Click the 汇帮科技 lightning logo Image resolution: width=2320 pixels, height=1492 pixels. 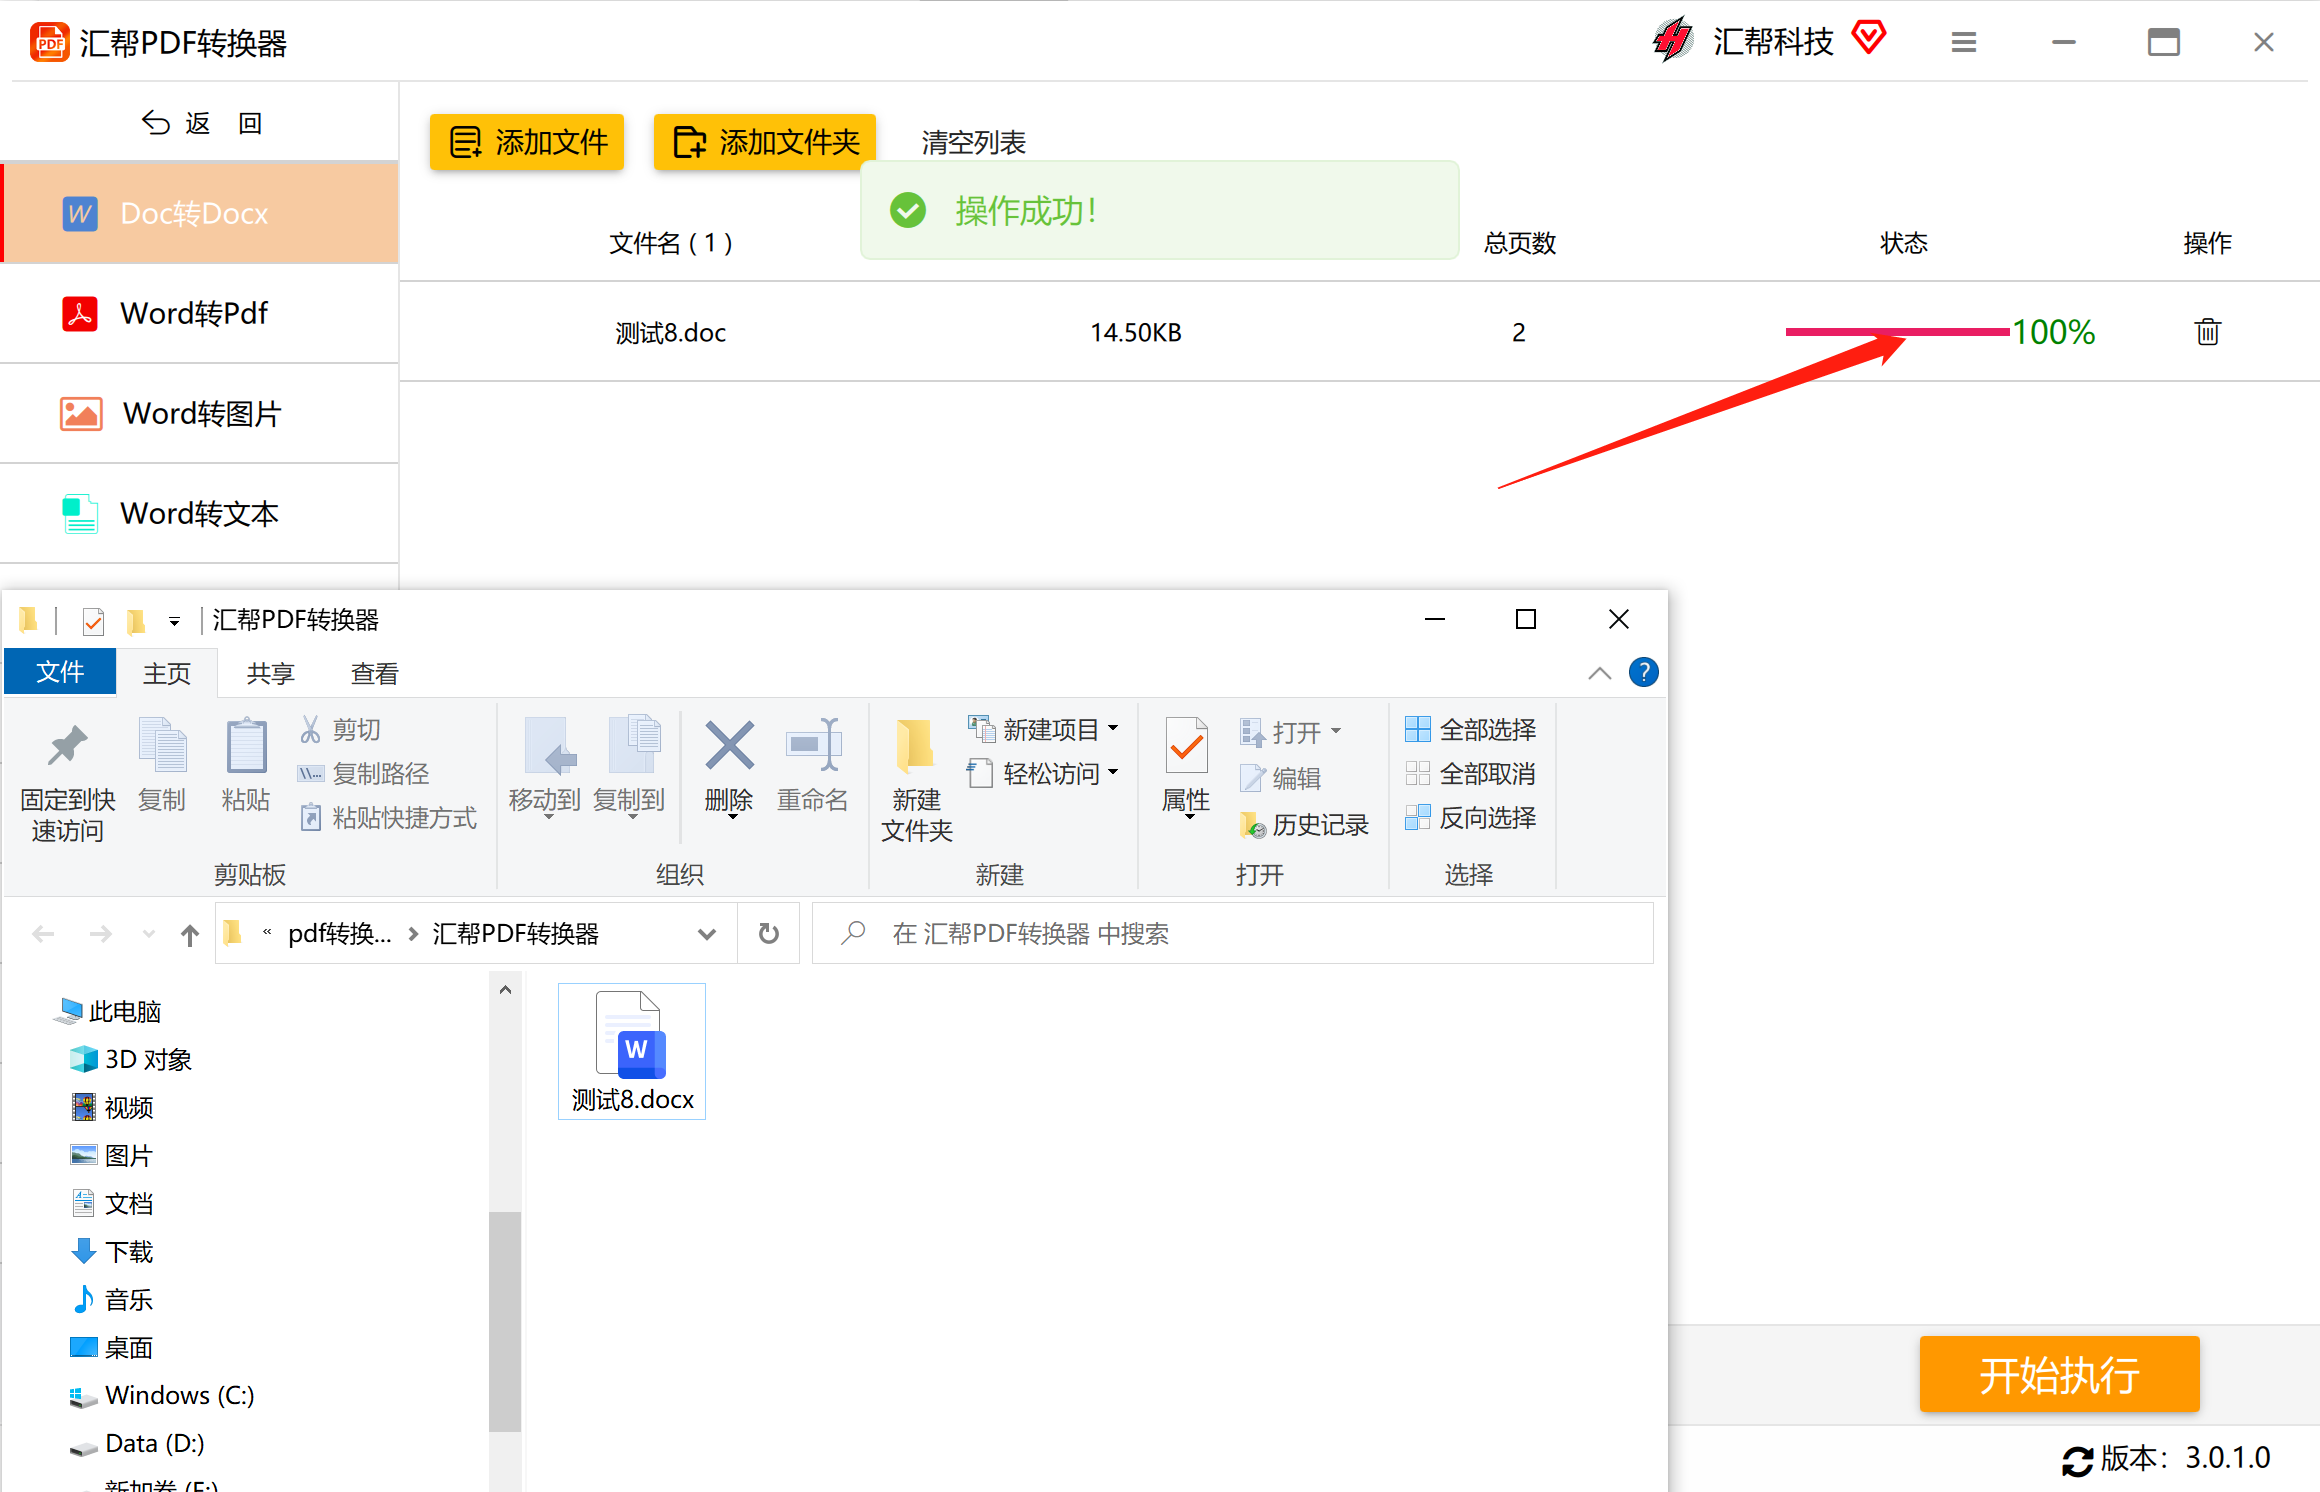(1673, 41)
